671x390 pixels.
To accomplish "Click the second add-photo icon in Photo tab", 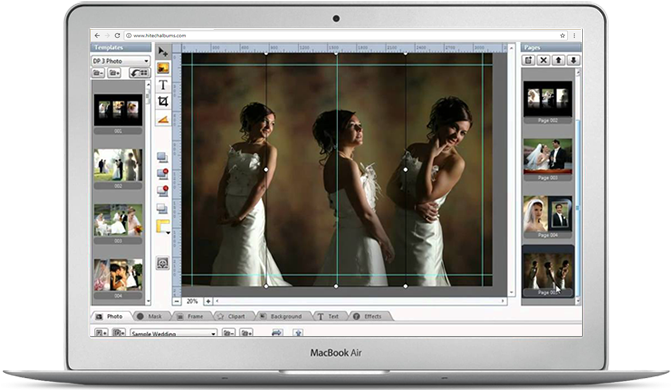I will coord(119,332).
